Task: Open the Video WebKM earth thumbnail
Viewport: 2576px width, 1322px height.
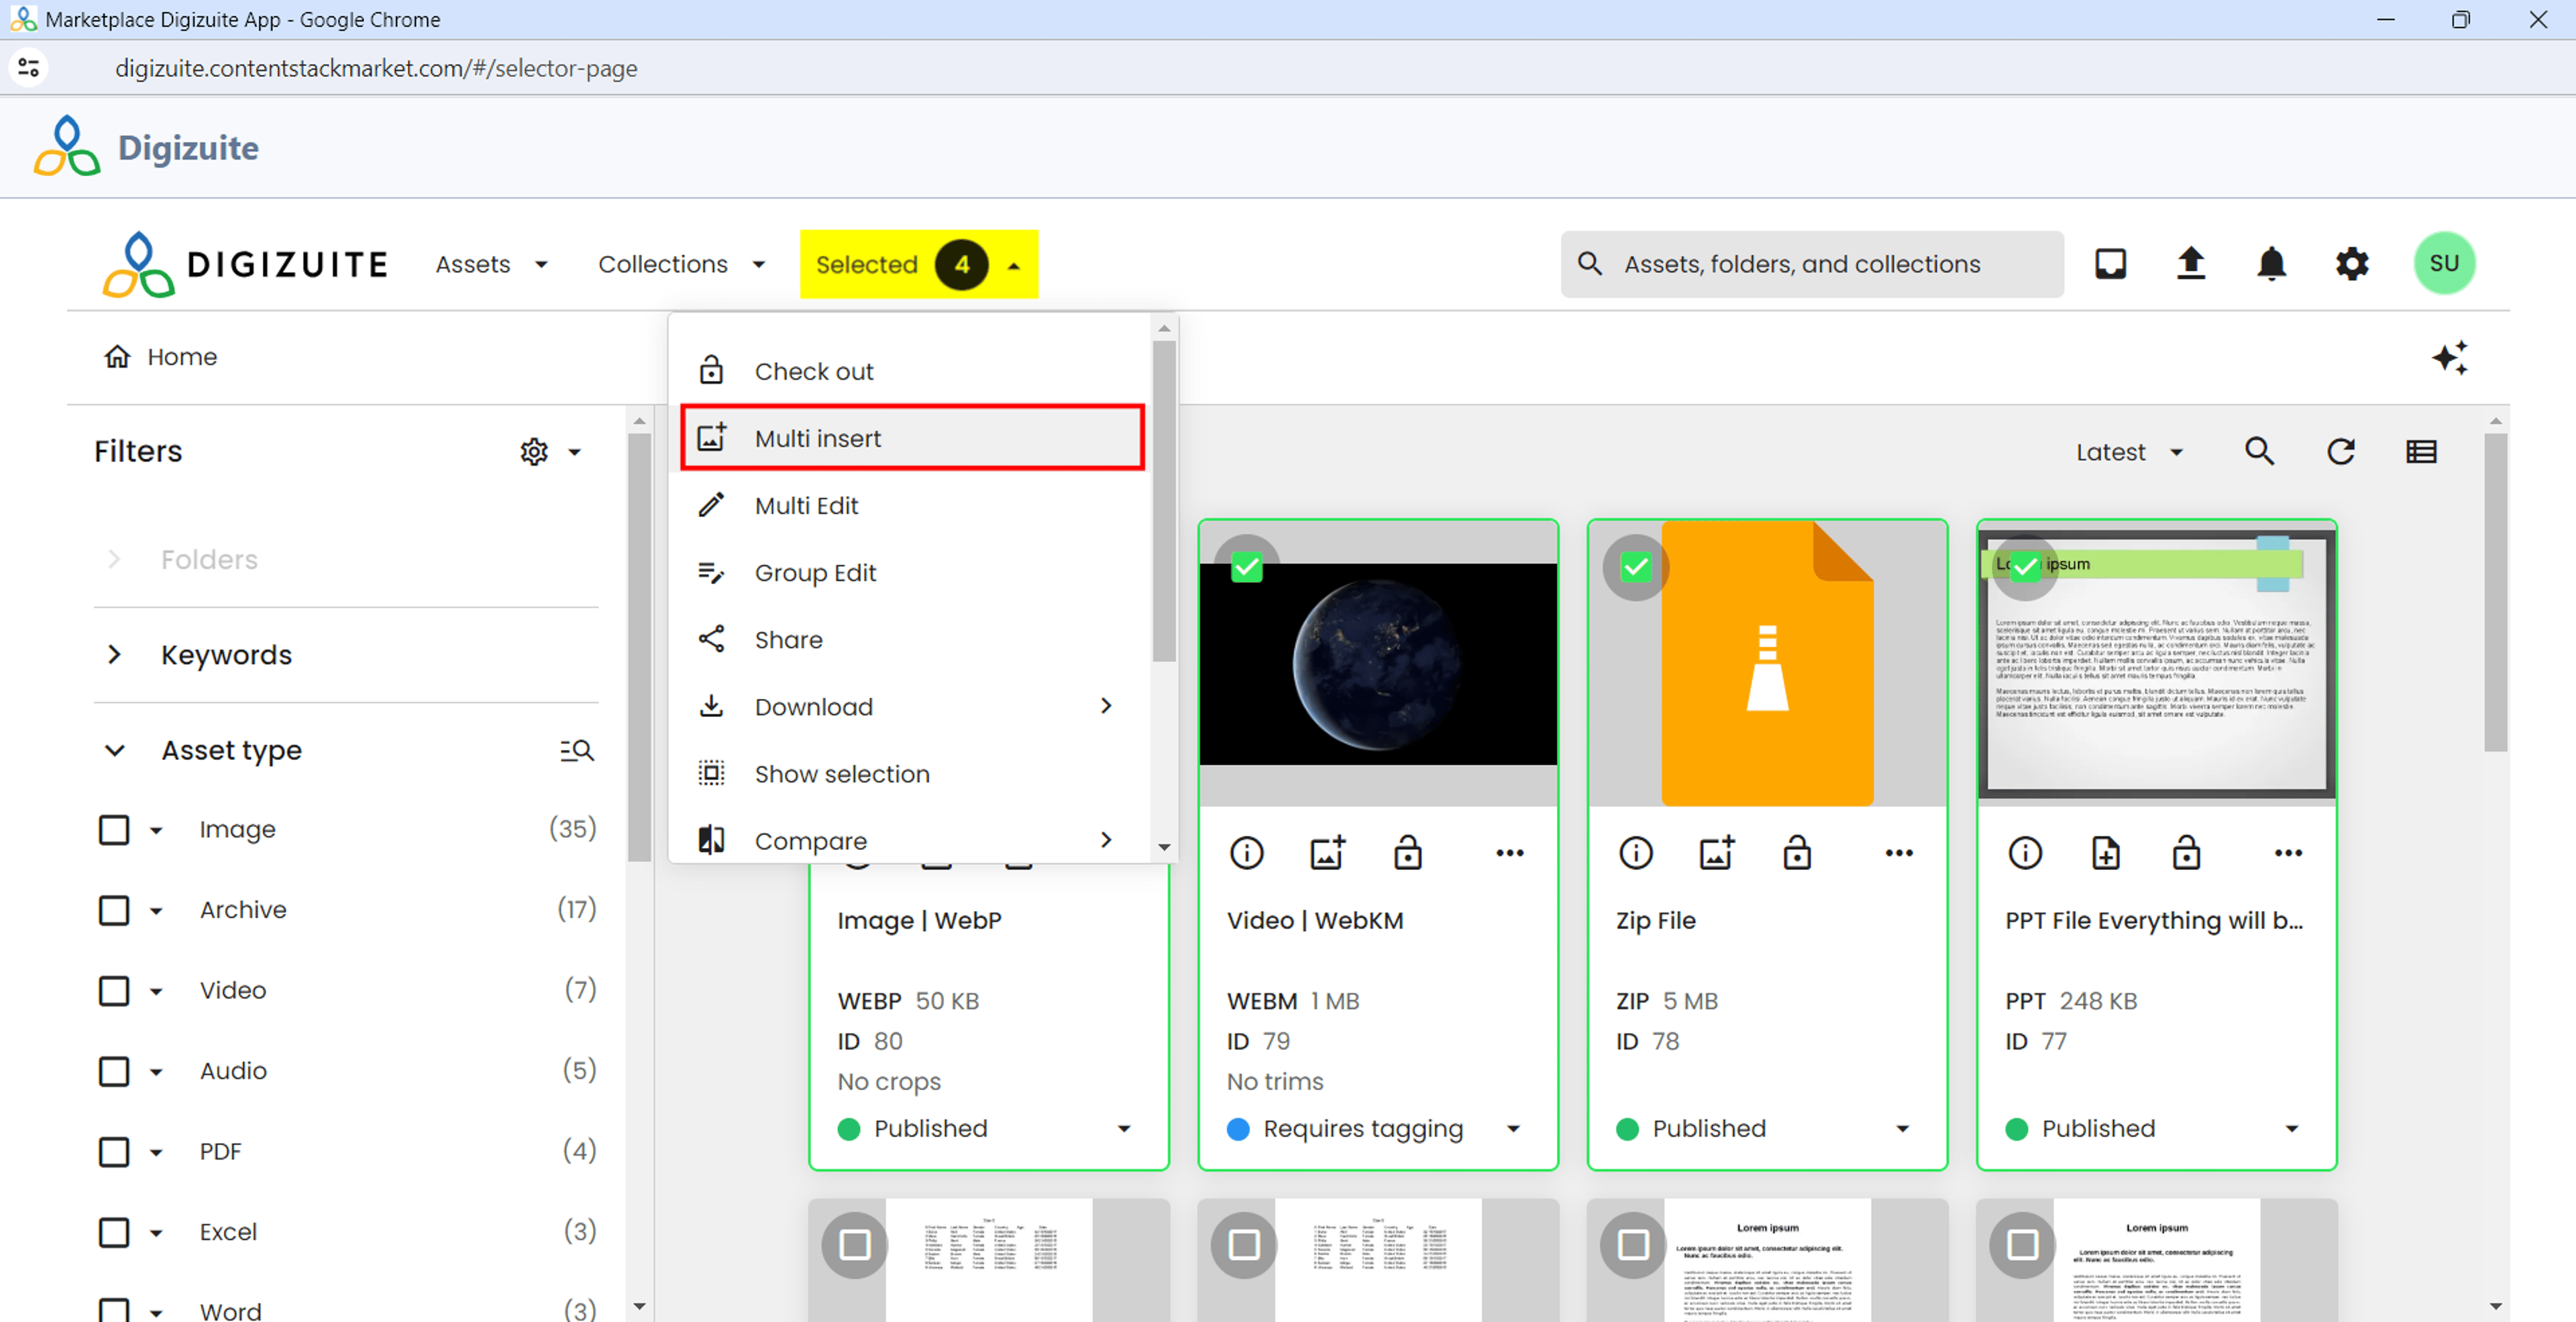Action: pyautogui.click(x=1378, y=664)
